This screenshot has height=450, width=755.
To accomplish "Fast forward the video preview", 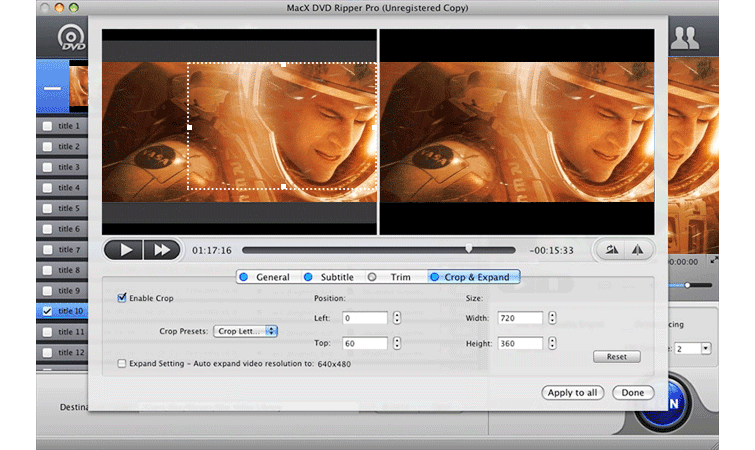I will pyautogui.click(x=162, y=250).
